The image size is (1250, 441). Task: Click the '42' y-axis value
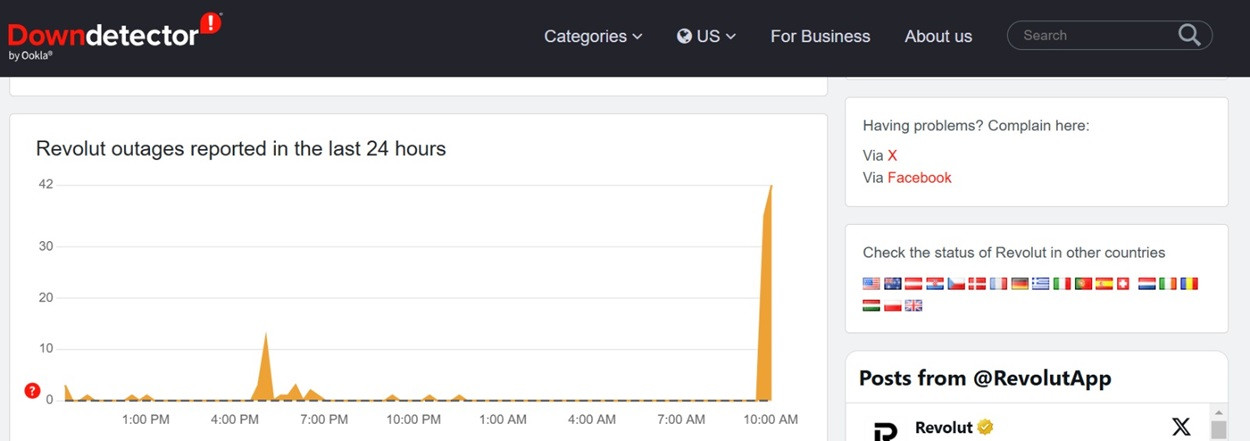pos(45,184)
